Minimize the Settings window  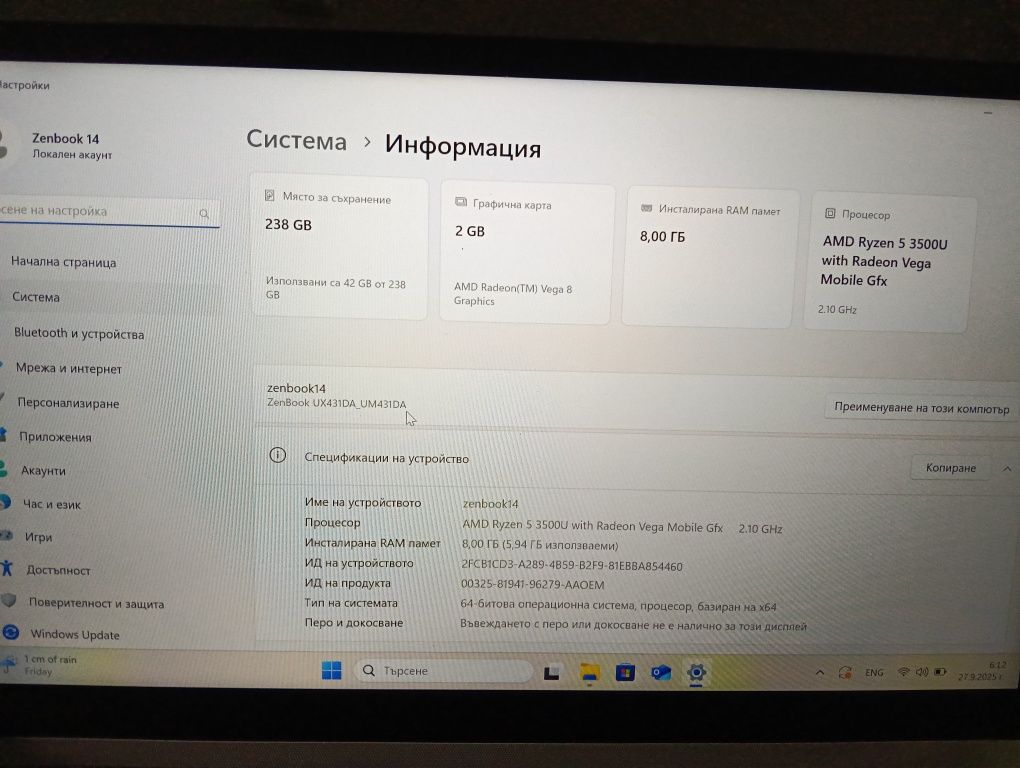(x=988, y=113)
